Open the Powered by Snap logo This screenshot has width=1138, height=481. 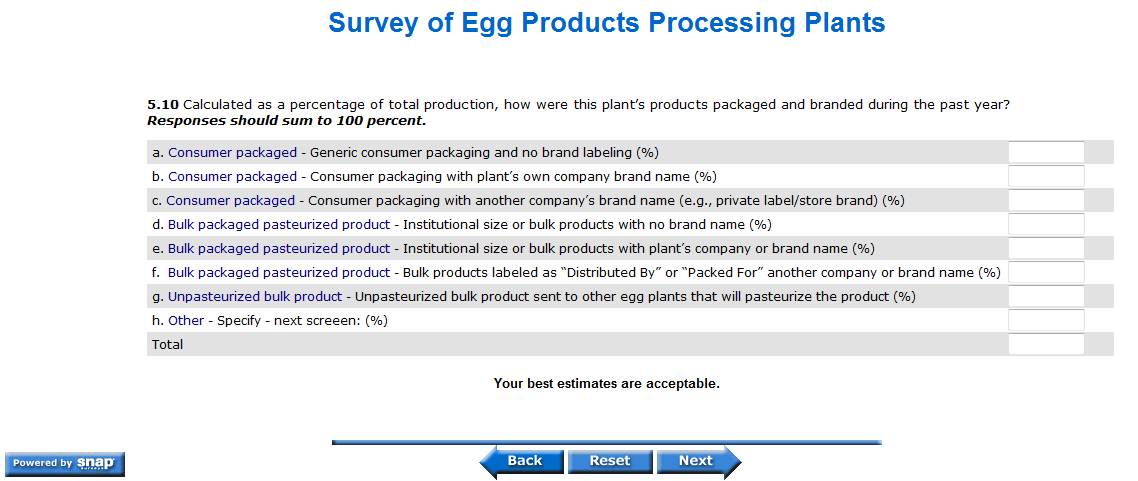(65, 463)
